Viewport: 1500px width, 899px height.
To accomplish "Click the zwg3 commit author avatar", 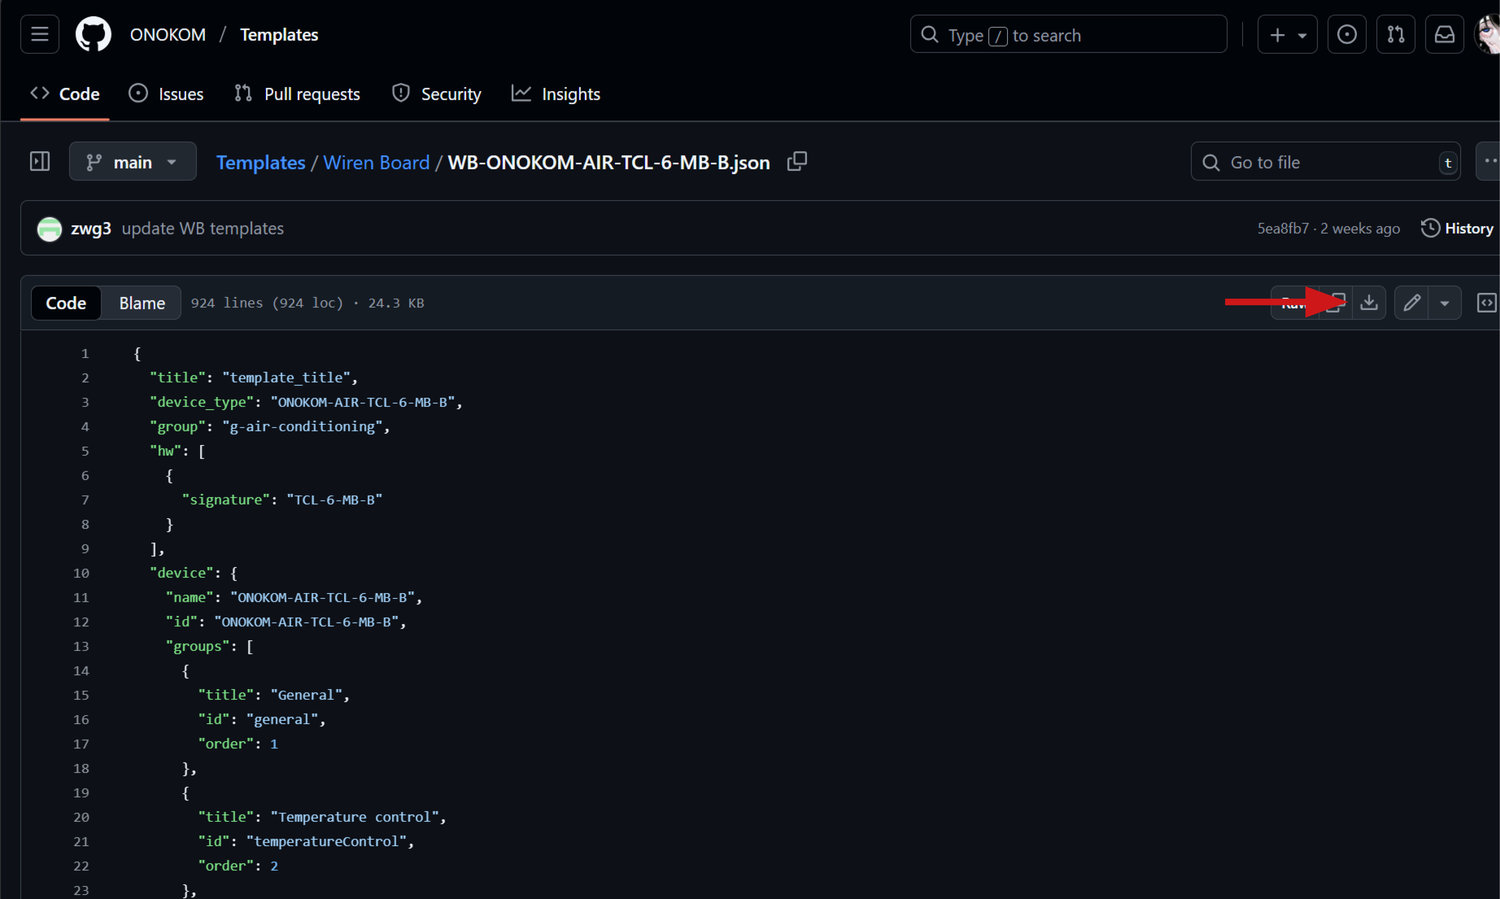I will 49,229.
